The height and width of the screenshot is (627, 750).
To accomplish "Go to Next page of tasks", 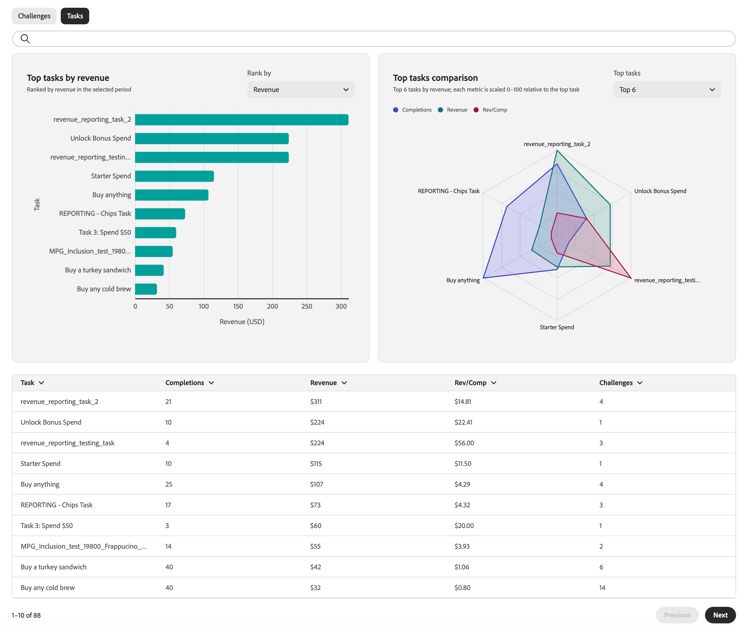I will (720, 615).
